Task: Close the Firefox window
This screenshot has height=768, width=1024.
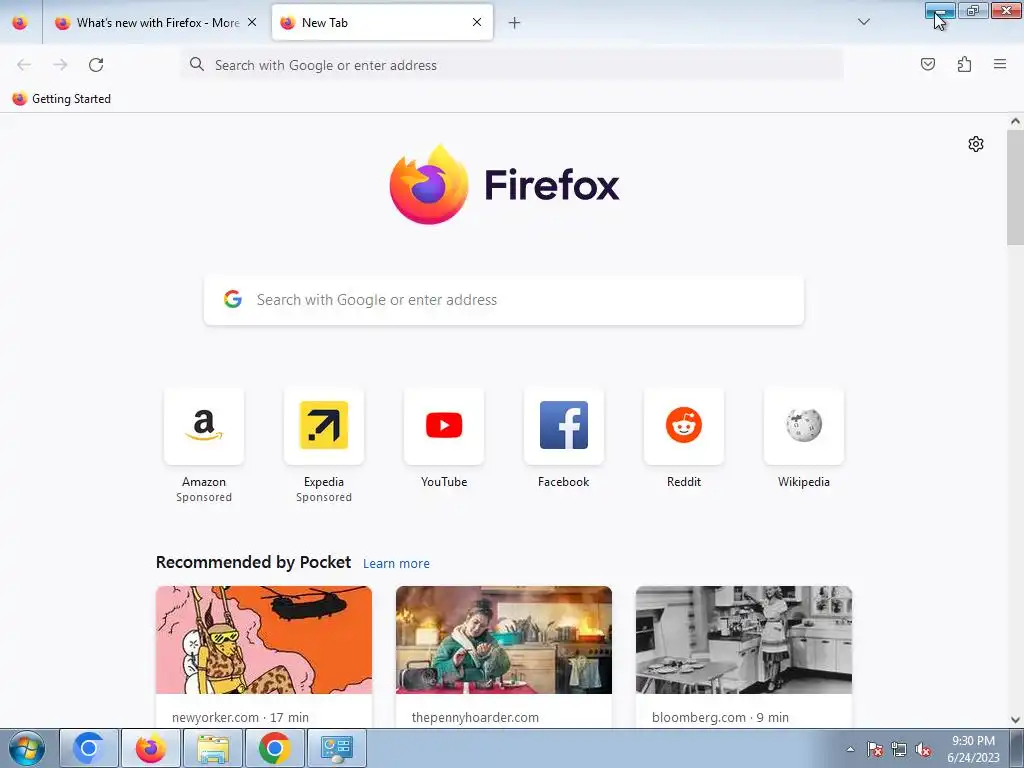Action: 1006,10
